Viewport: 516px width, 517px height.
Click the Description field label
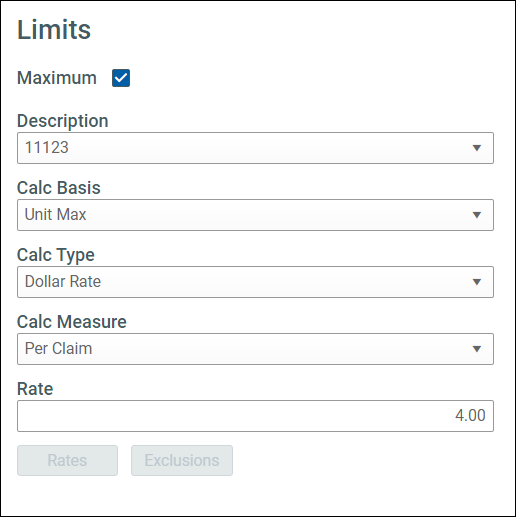pos(63,121)
